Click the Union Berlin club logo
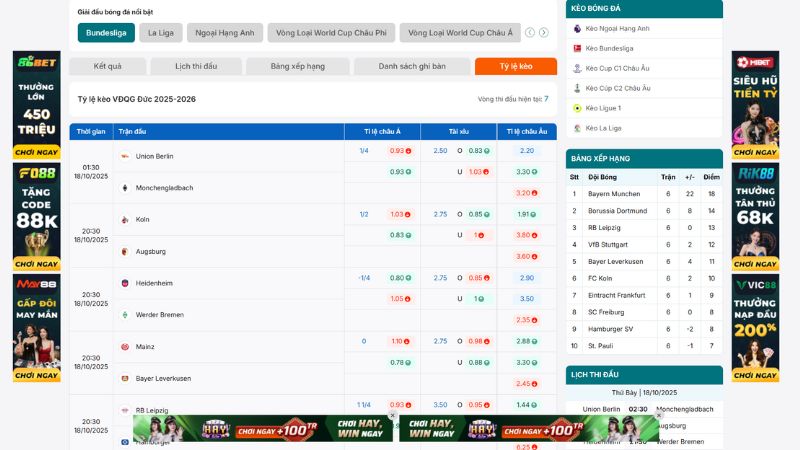This screenshot has width=800, height=450. point(124,156)
